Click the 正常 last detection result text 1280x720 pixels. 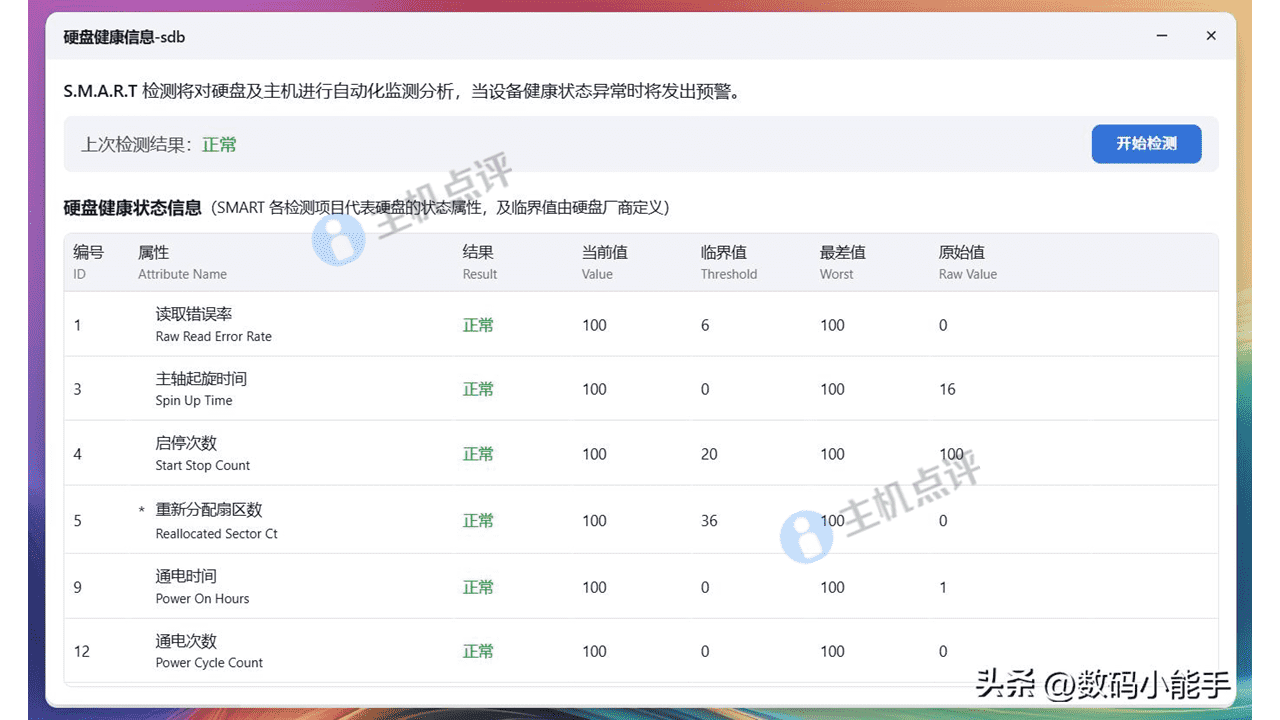tap(219, 145)
